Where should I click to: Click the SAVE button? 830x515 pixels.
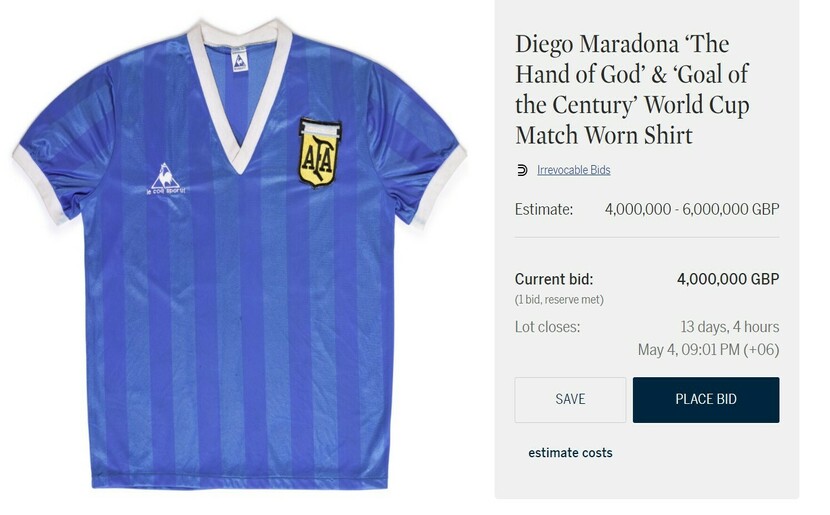tap(570, 400)
